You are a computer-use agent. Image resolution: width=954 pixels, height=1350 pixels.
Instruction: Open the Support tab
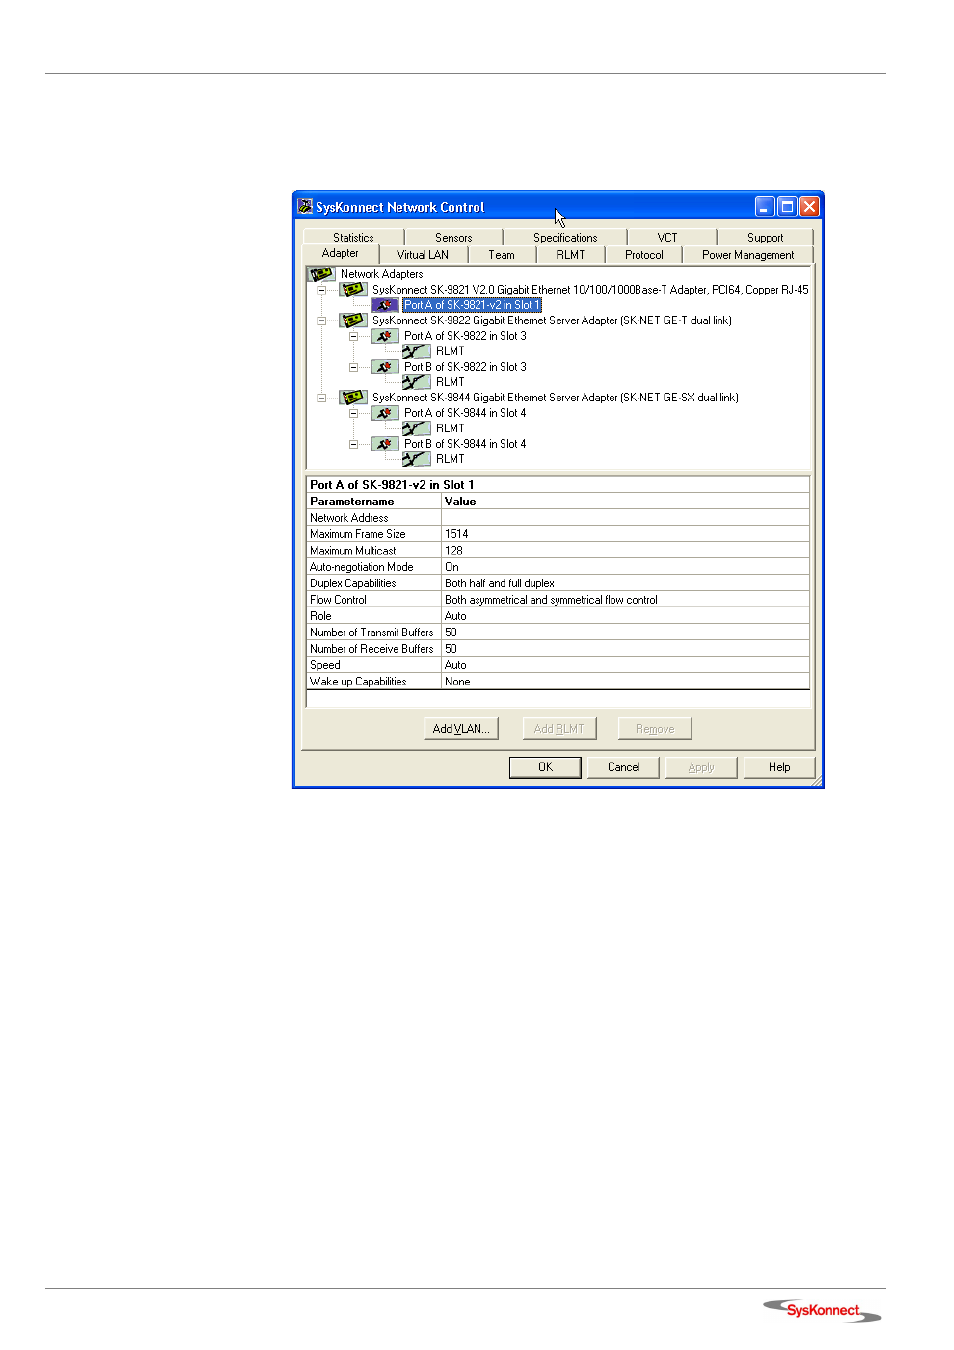click(x=765, y=238)
